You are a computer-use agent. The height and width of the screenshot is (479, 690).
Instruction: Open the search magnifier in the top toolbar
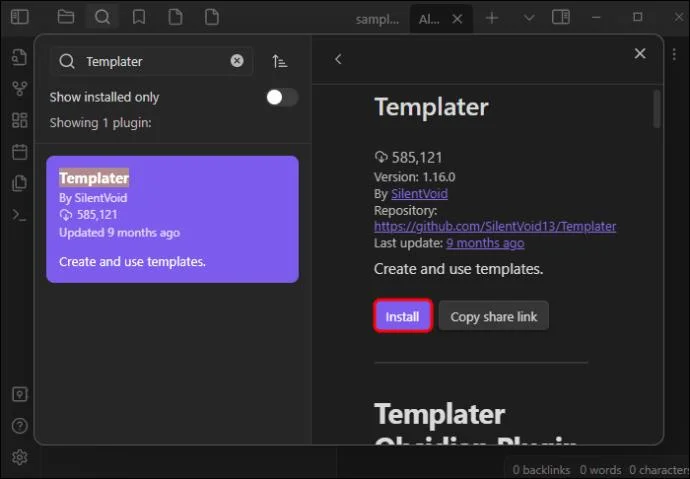pyautogui.click(x=102, y=17)
